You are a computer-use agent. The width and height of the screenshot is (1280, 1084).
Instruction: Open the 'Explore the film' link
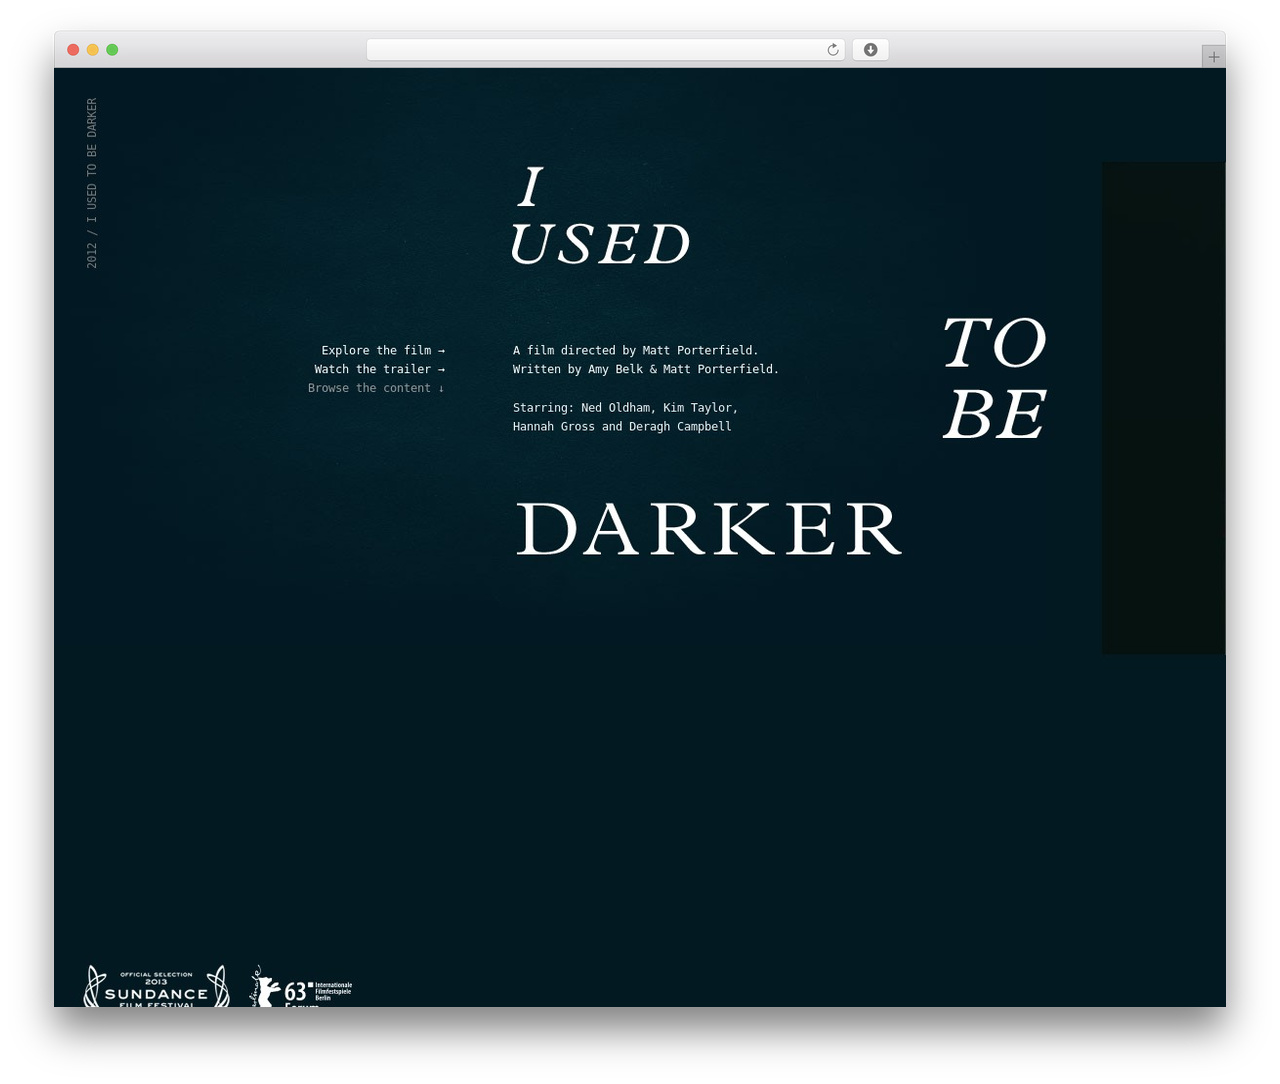tap(383, 350)
